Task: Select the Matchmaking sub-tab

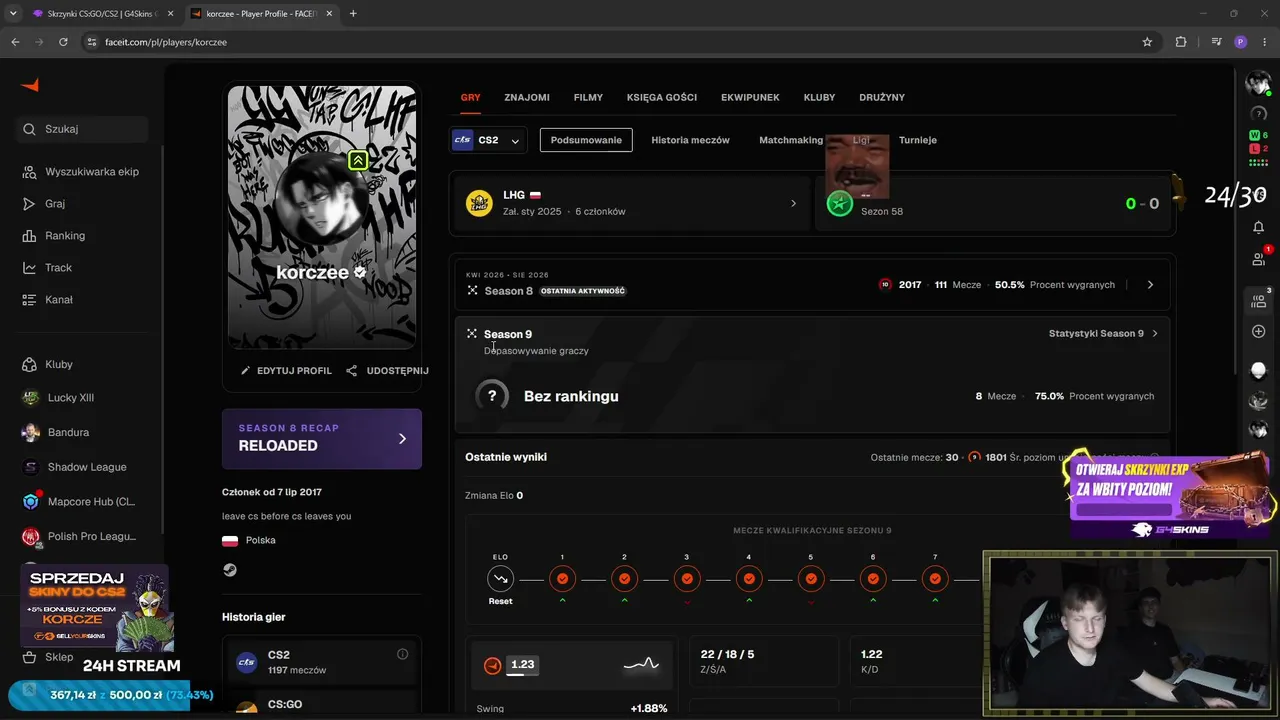Action: click(791, 140)
